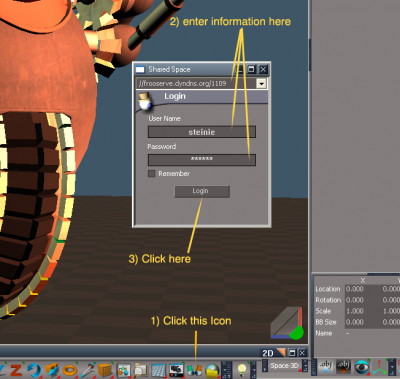Click the orange triangle beside 2D label
400x379 pixels.
(281, 352)
